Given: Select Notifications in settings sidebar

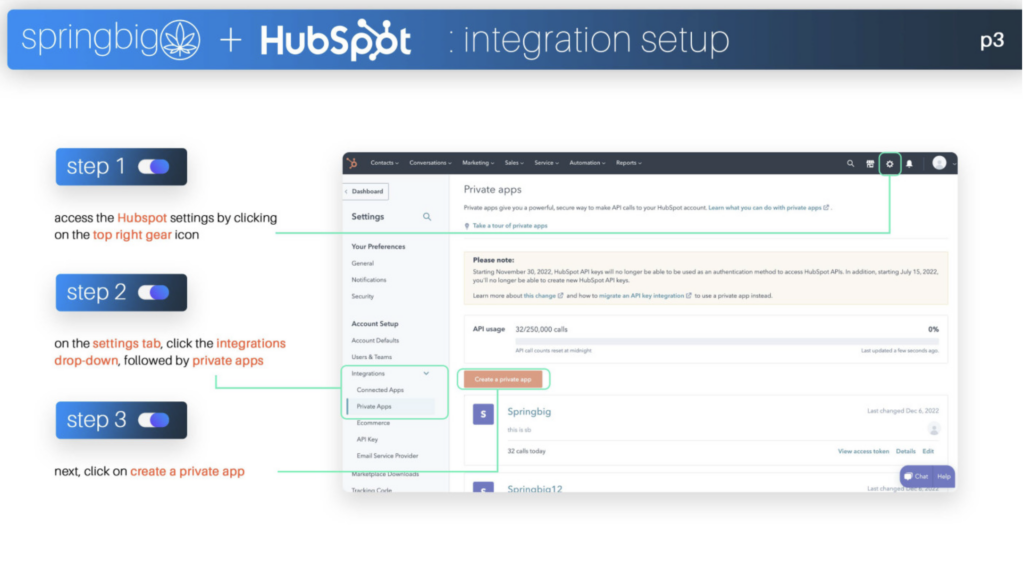Looking at the screenshot, I should (369, 280).
